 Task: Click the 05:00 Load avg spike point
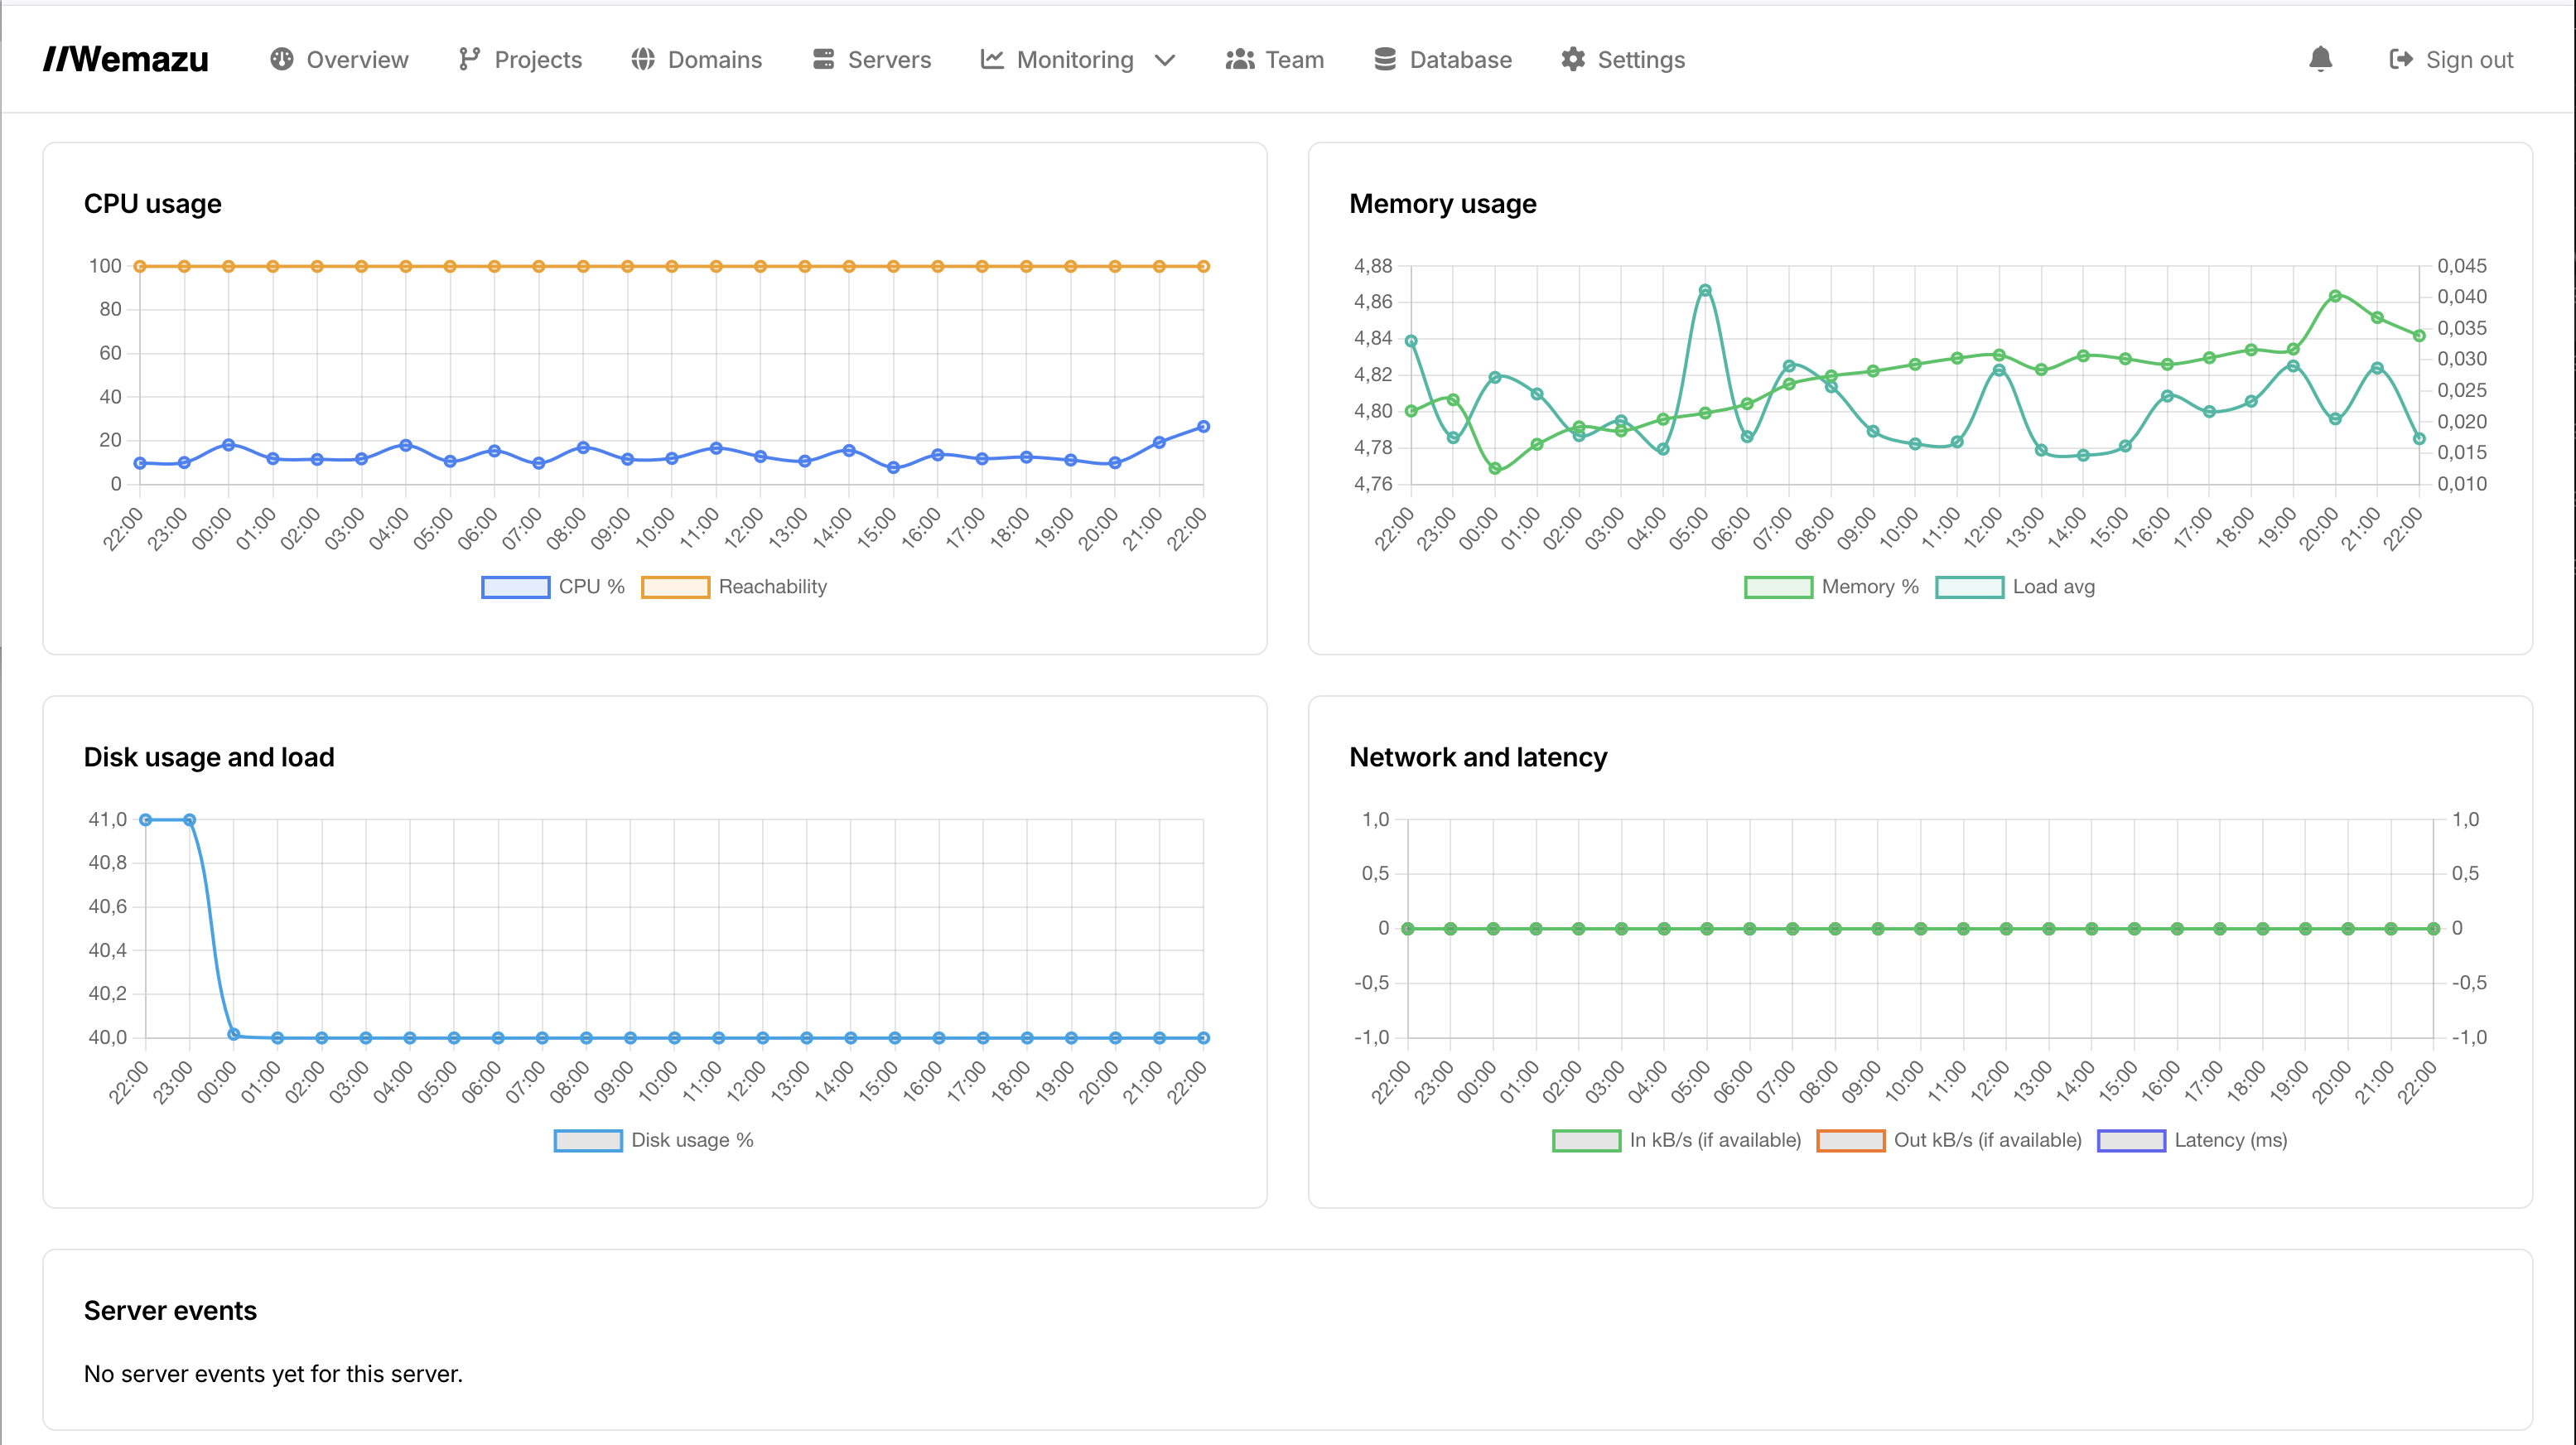click(1706, 289)
